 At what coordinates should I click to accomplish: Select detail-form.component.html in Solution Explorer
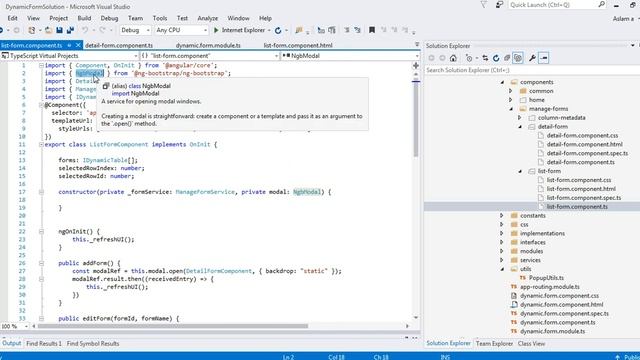tap(584, 144)
